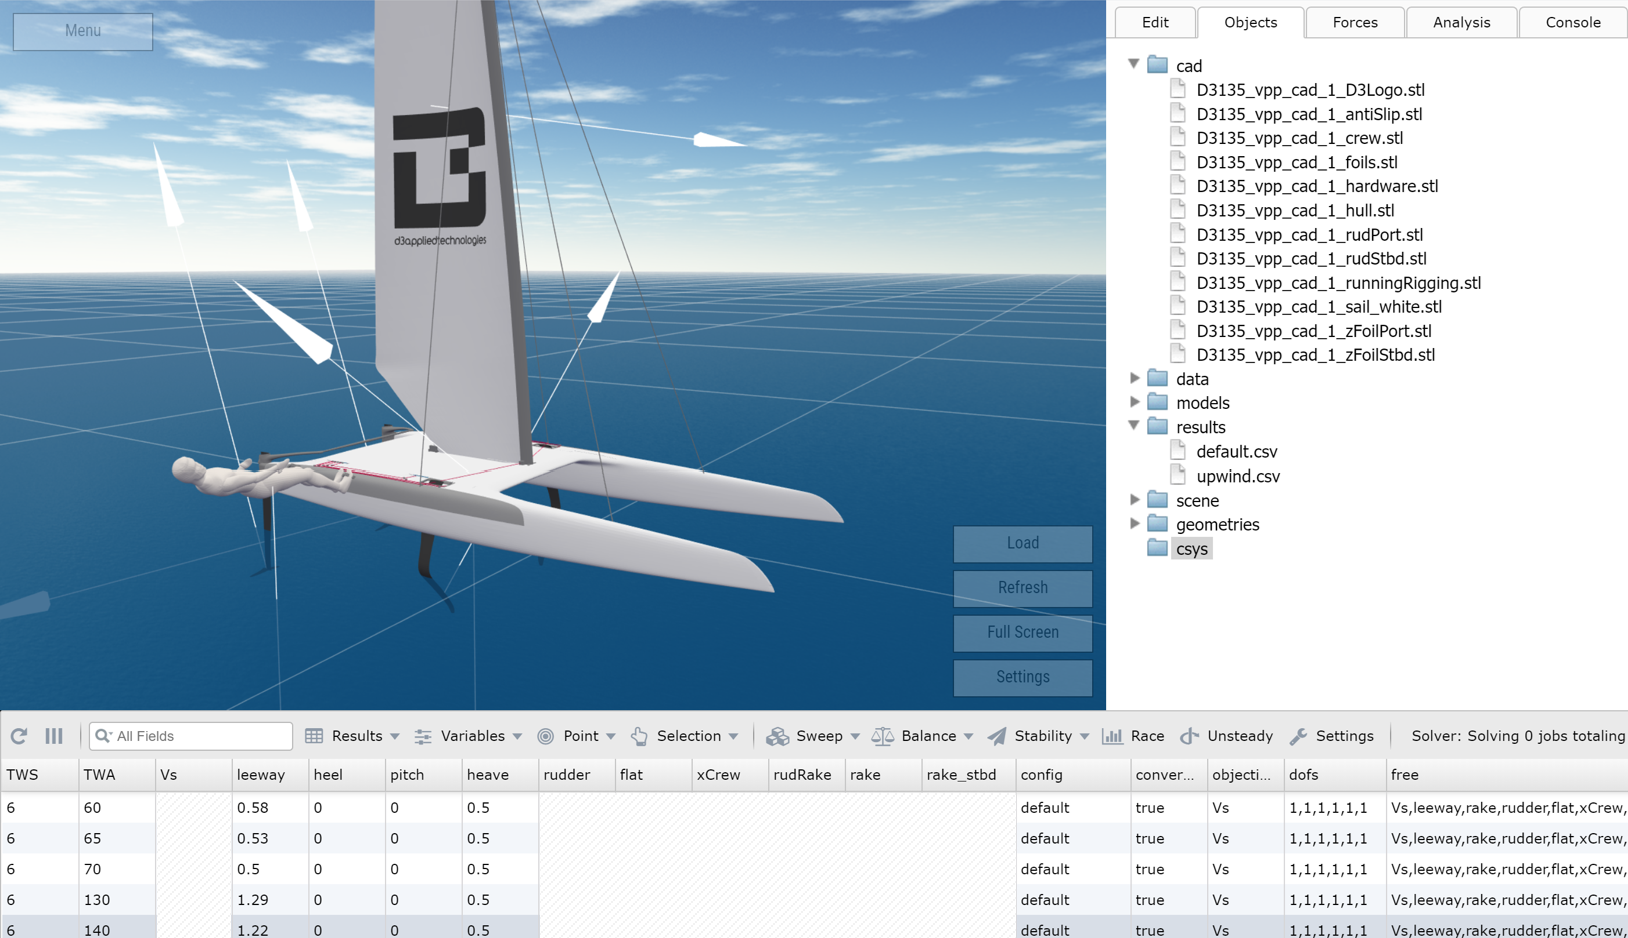Click the Refresh button in viewport
1628x938 pixels.
coord(1022,588)
